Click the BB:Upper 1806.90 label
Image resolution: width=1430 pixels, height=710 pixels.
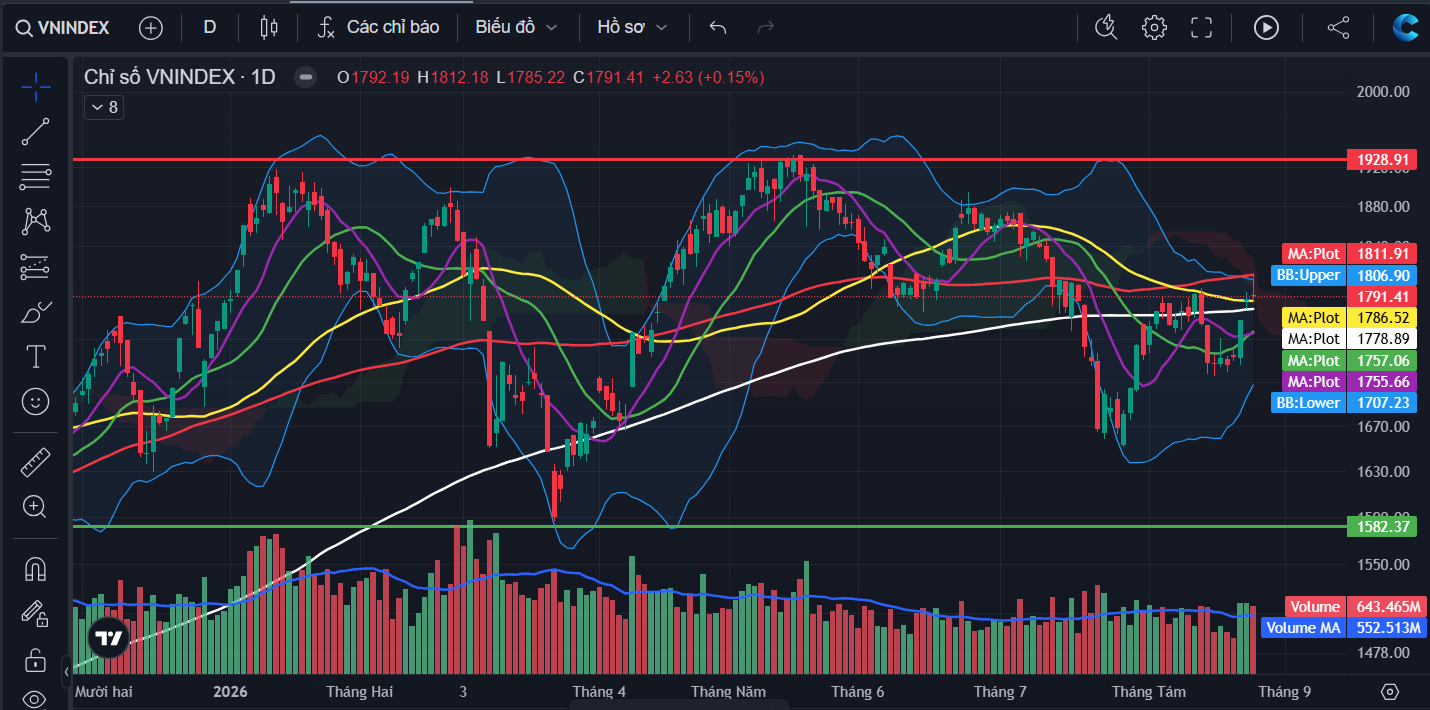1345,274
